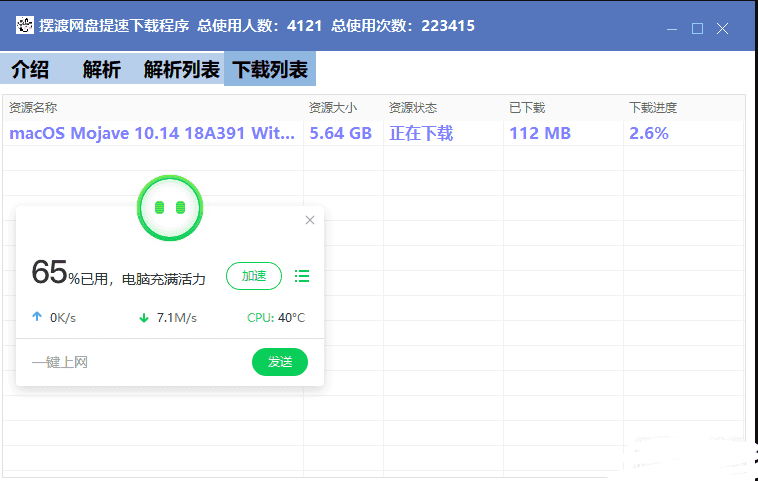Click the 资源大小 column header
The width and height of the screenshot is (758, 481).
click(x=333, y=108)
